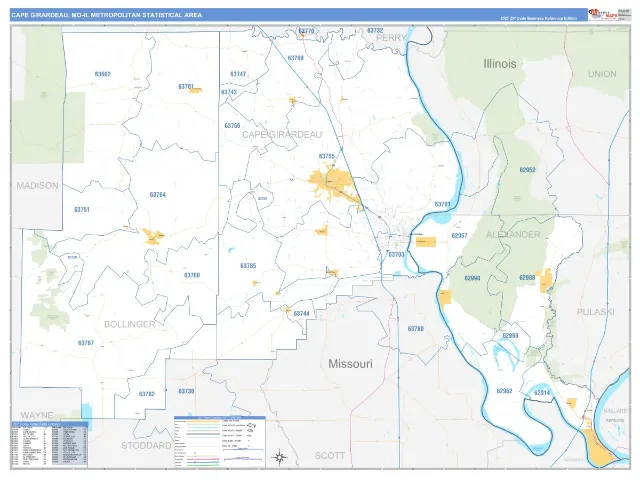
Task: Select ZIP code label 62962
Action: pyautogui.click(x=504, y=391)
